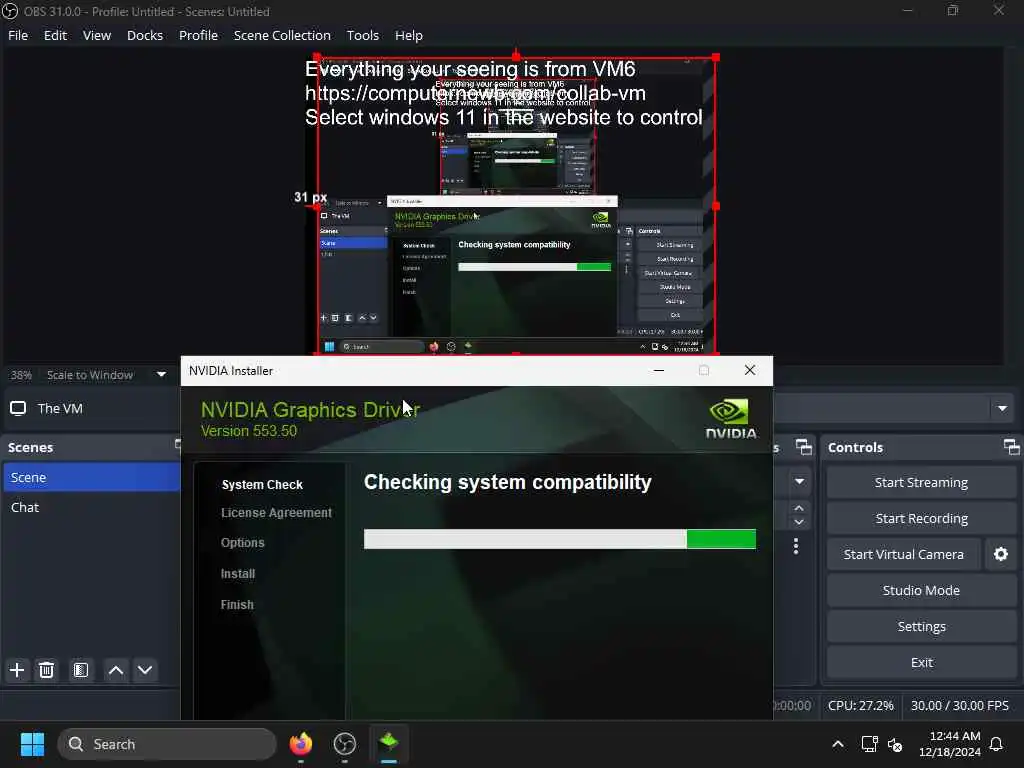Move scene down with arrow icon

(x=145, y=670)
